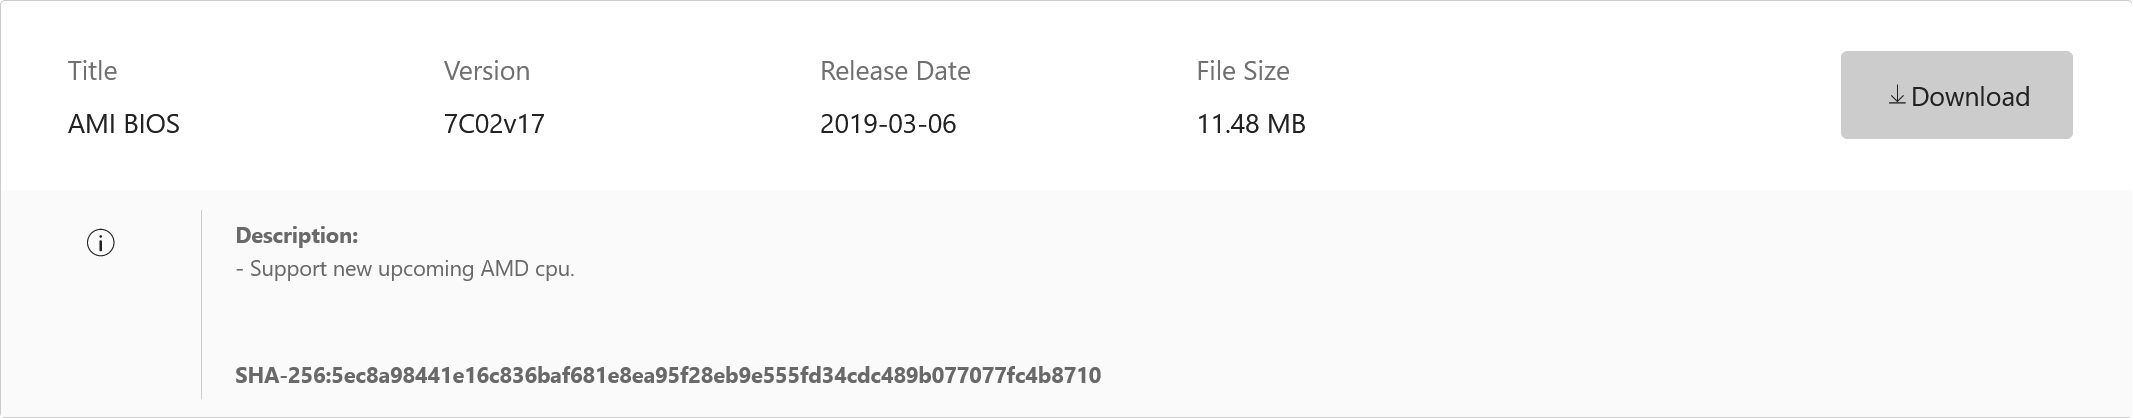Click the bold Description: heading

296,236
